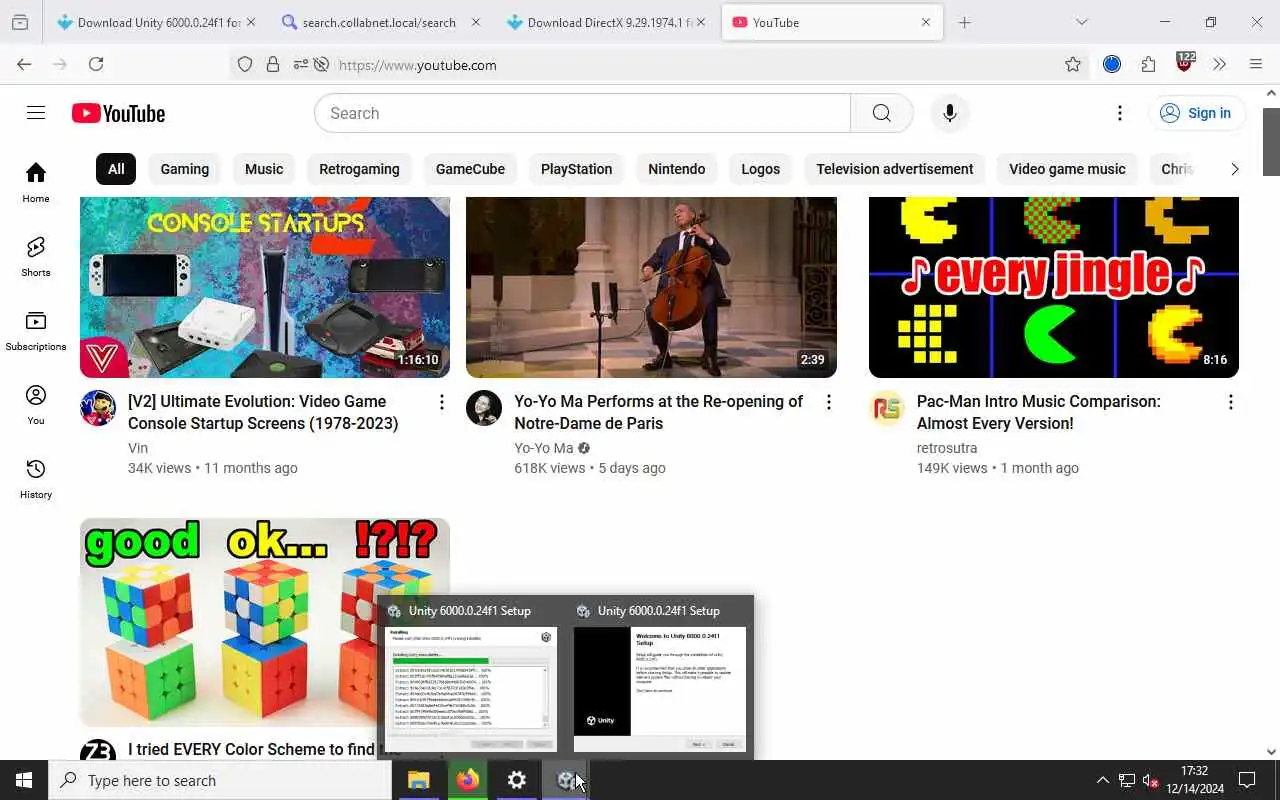Go to Home in sidebar

pyautogui.click(x=36, y=182)
